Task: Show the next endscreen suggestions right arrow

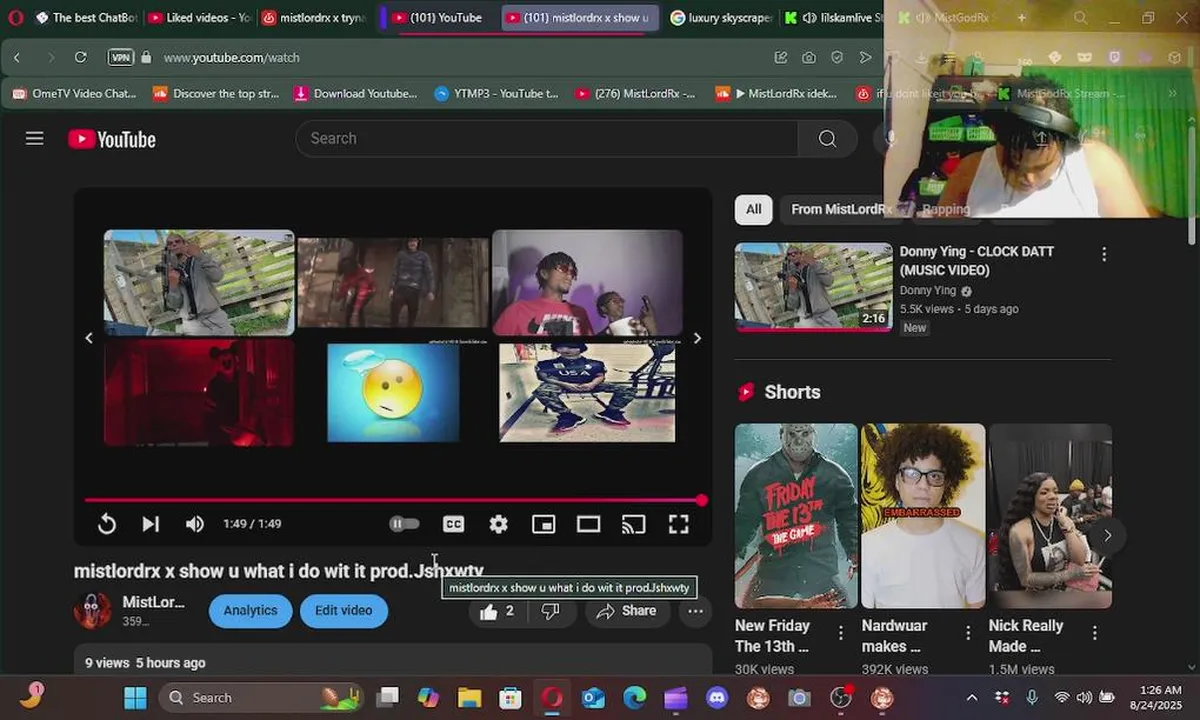Action: pos(697,338)
